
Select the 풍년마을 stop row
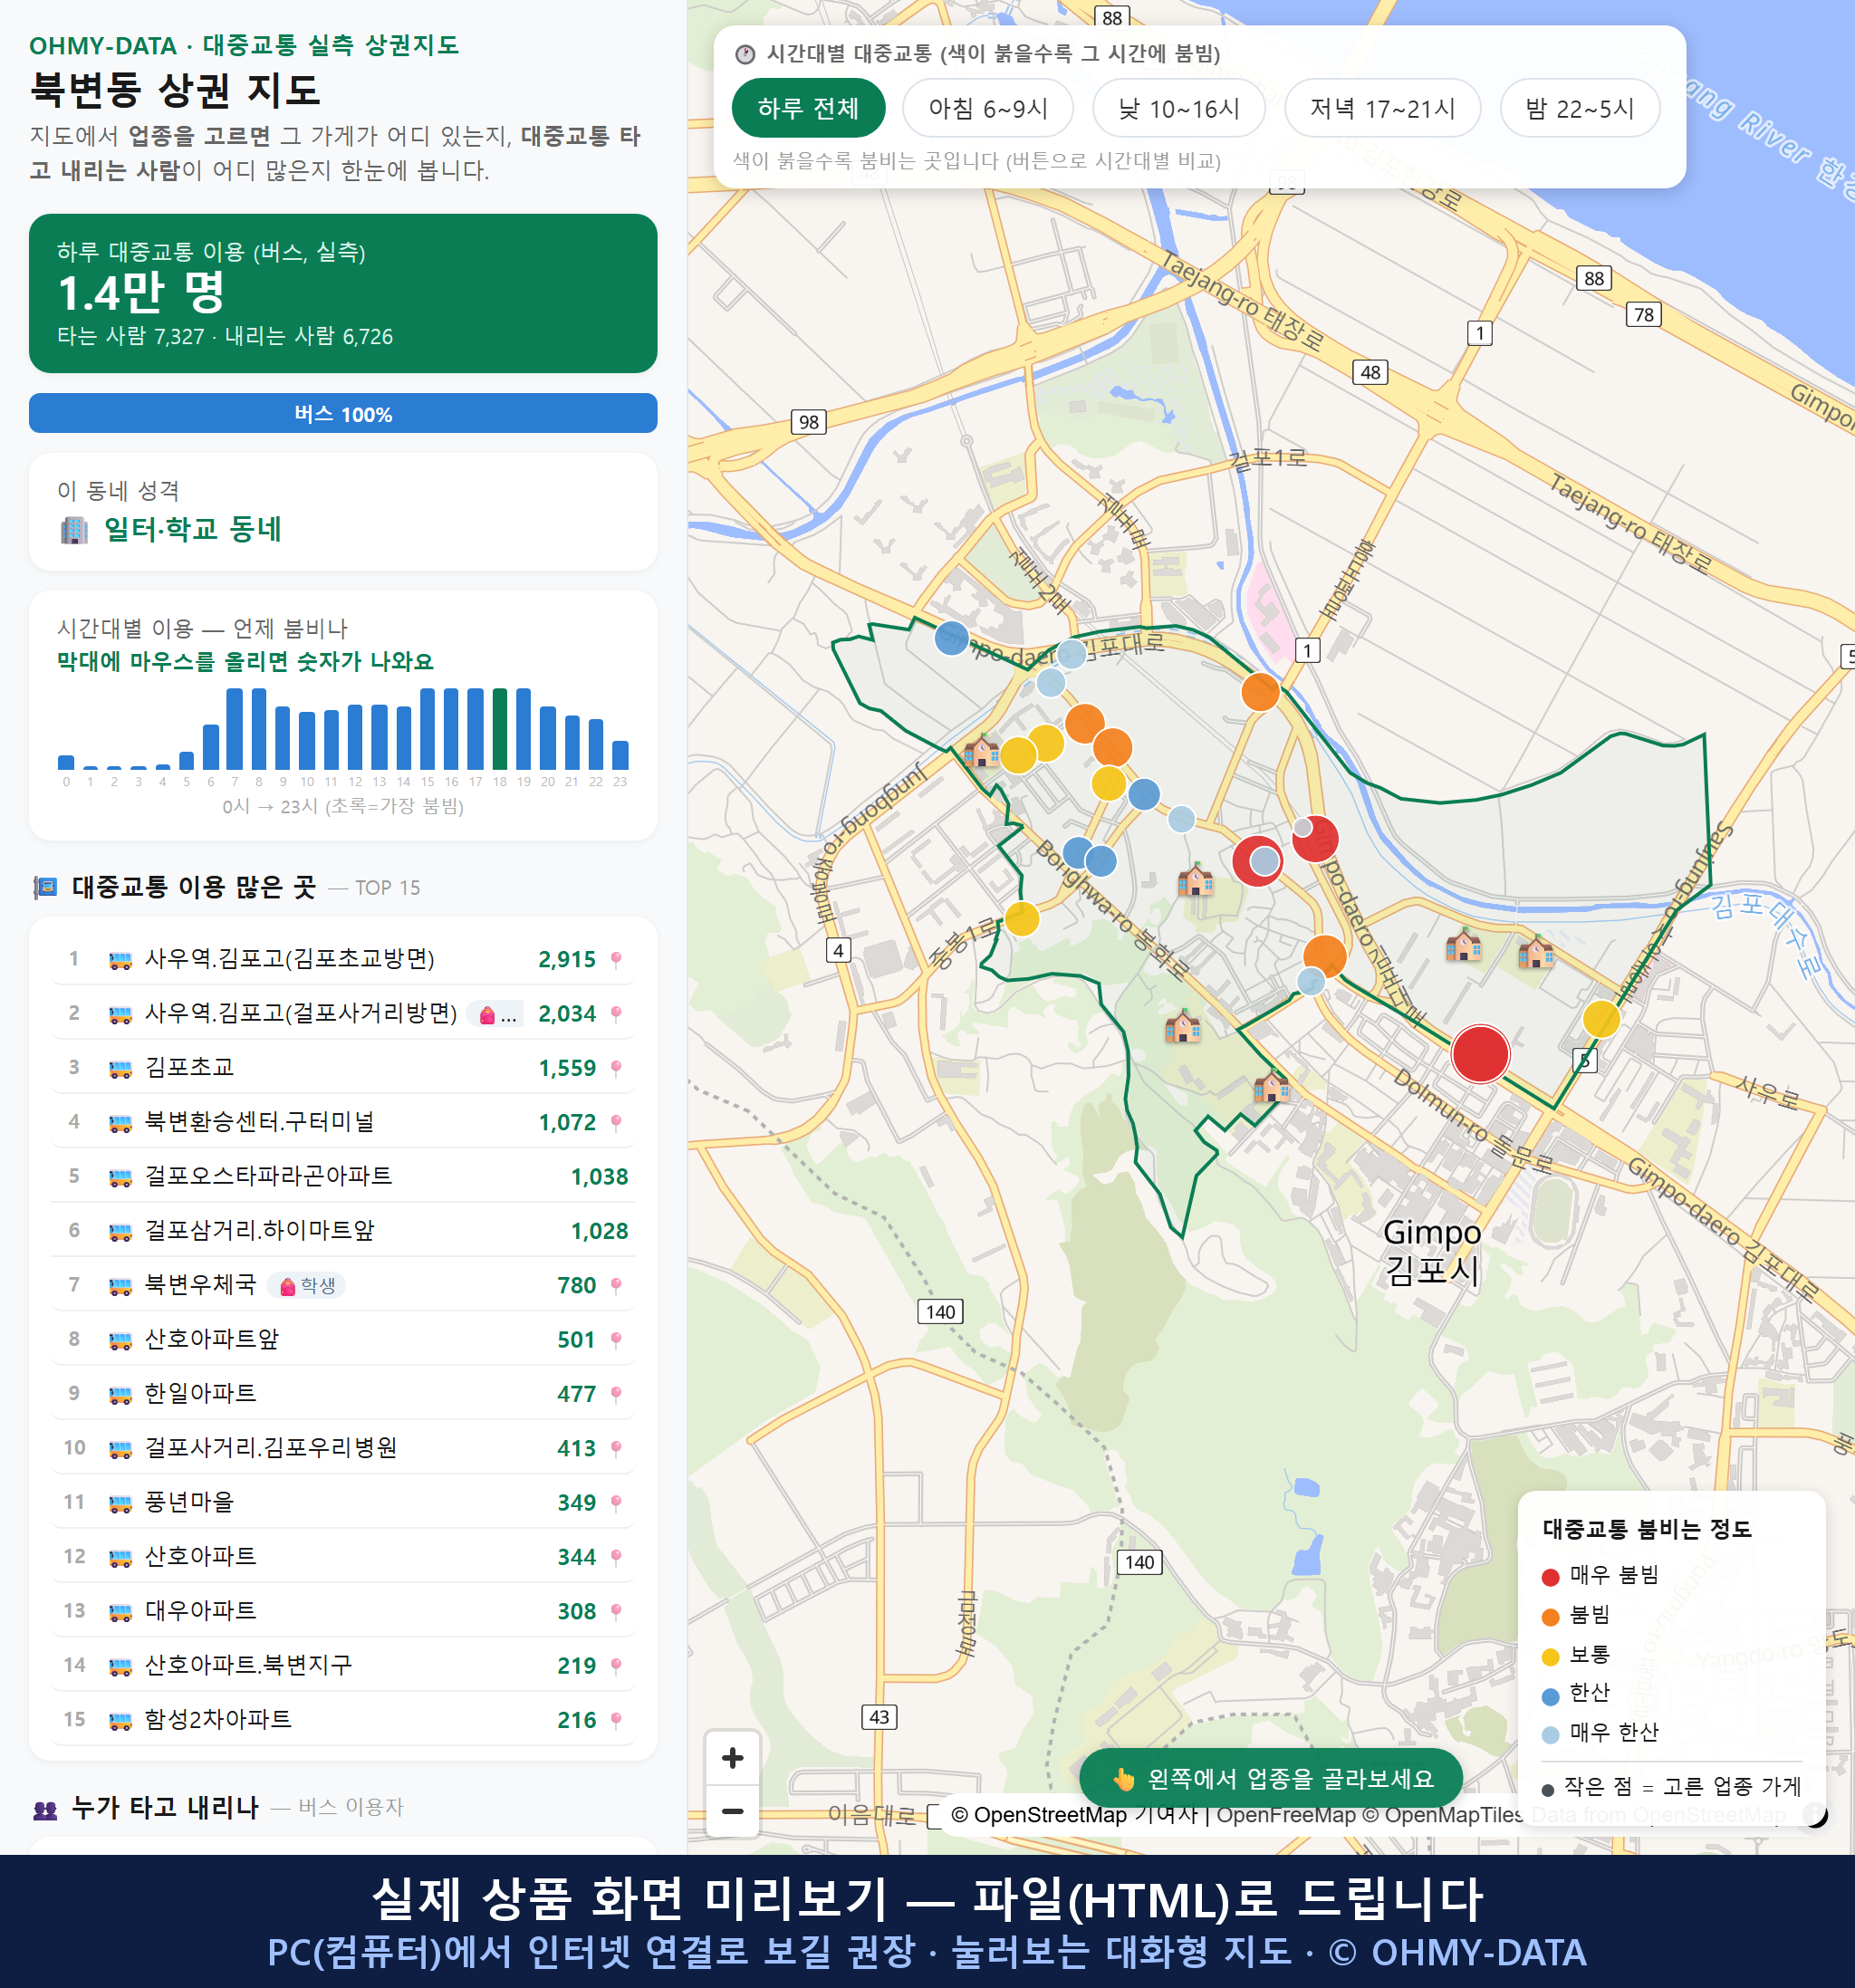pyautogui.click(x=343, y=1502)
